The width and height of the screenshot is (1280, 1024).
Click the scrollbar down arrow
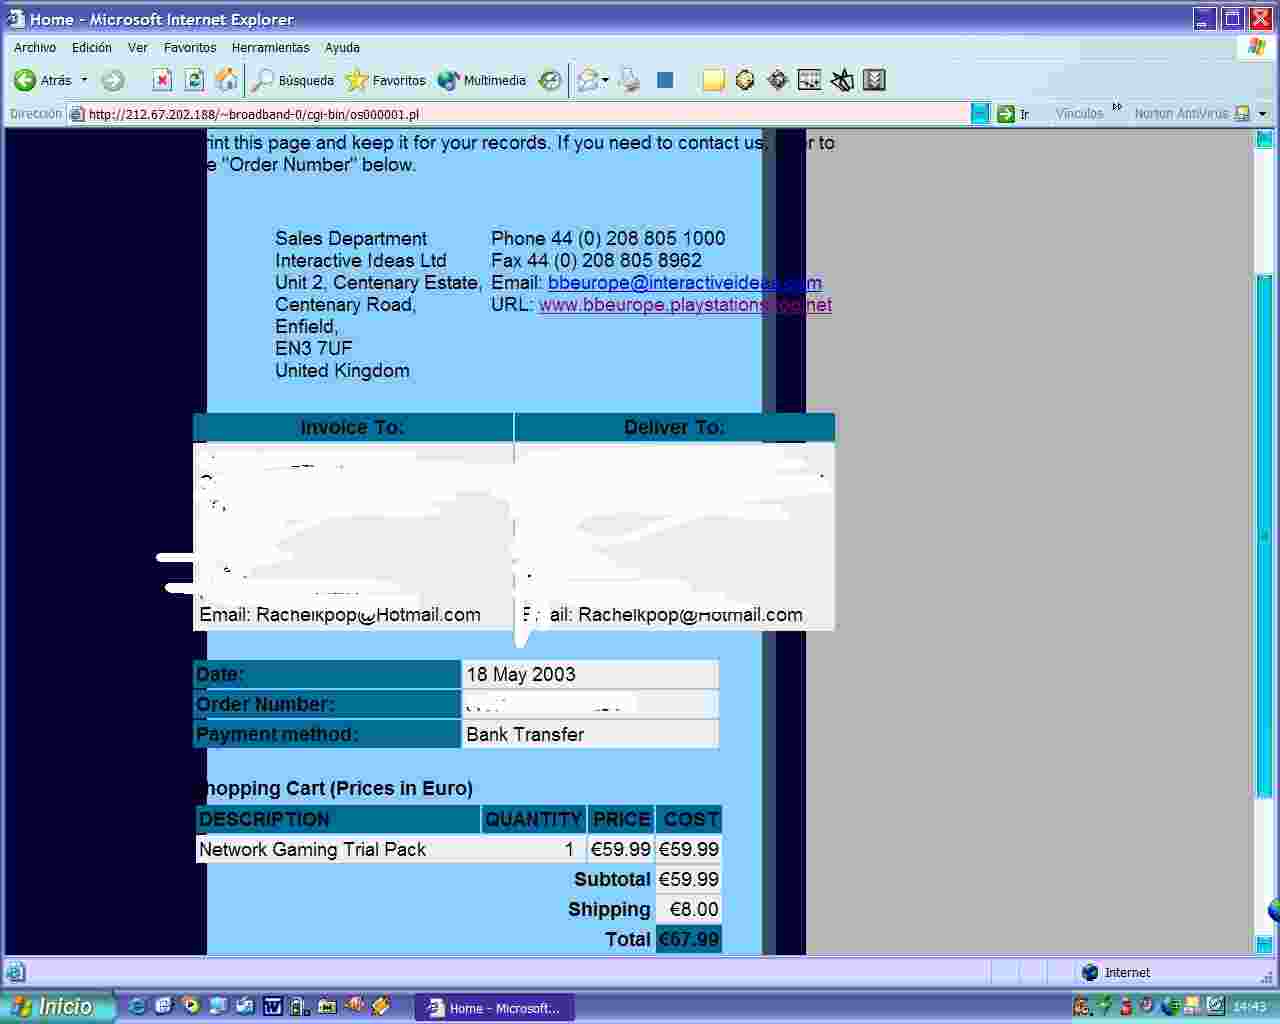pos(1264,944)
